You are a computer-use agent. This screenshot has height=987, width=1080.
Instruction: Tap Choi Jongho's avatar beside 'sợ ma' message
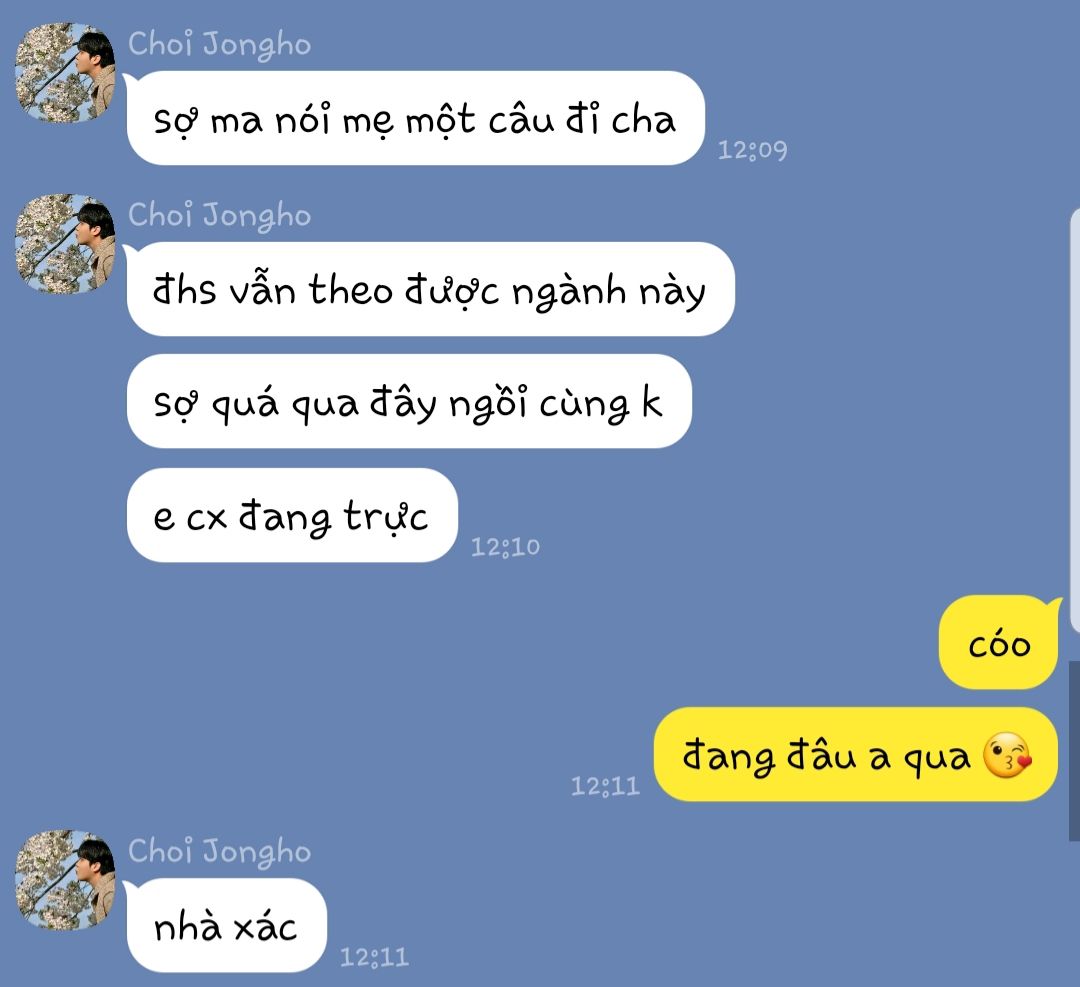click(65, 73)
